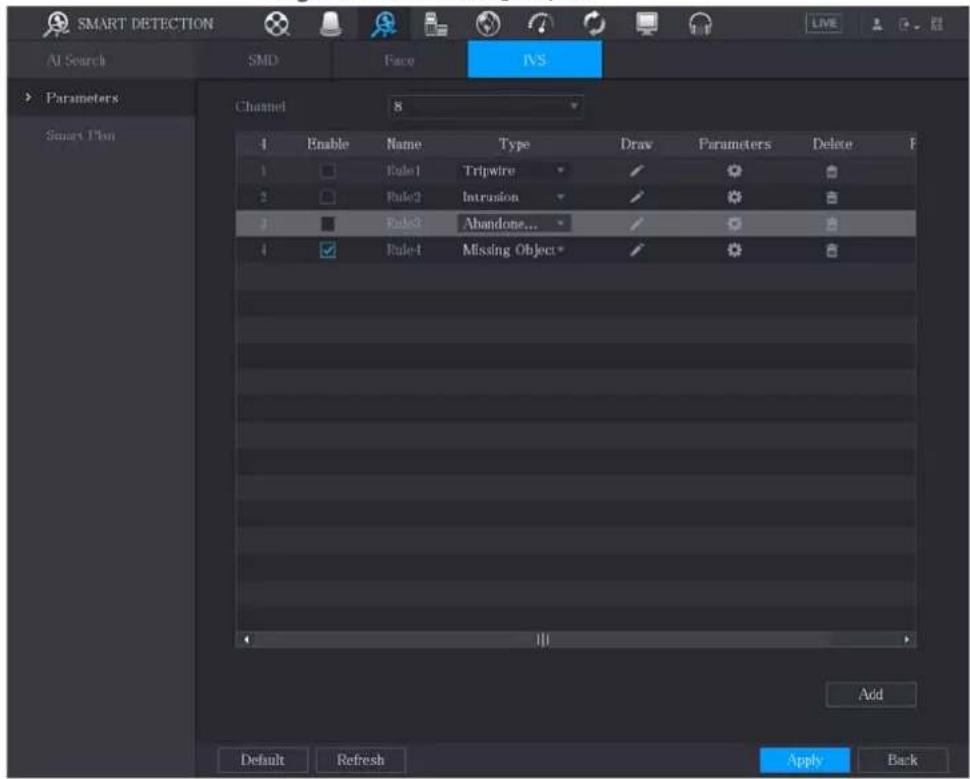Draw the Rule2 intrusion rule
Viewport: 970px width, 779px height.
tap(636, 197)
